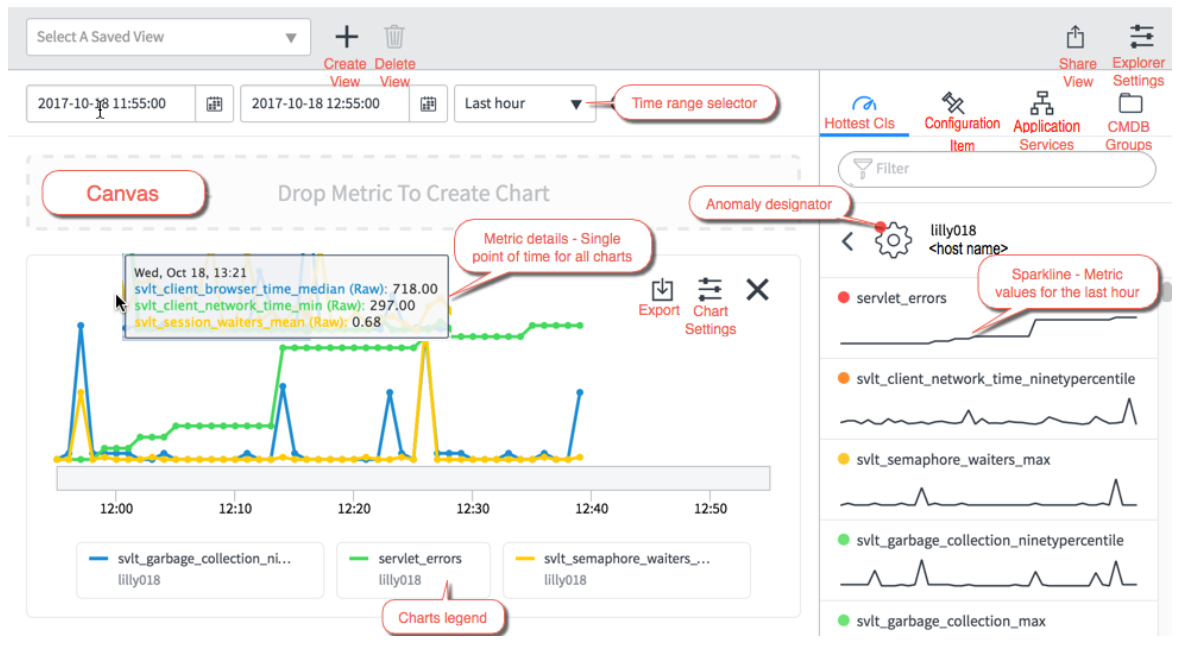
Task: Close the chart with X button
Action: click(757, 289)
